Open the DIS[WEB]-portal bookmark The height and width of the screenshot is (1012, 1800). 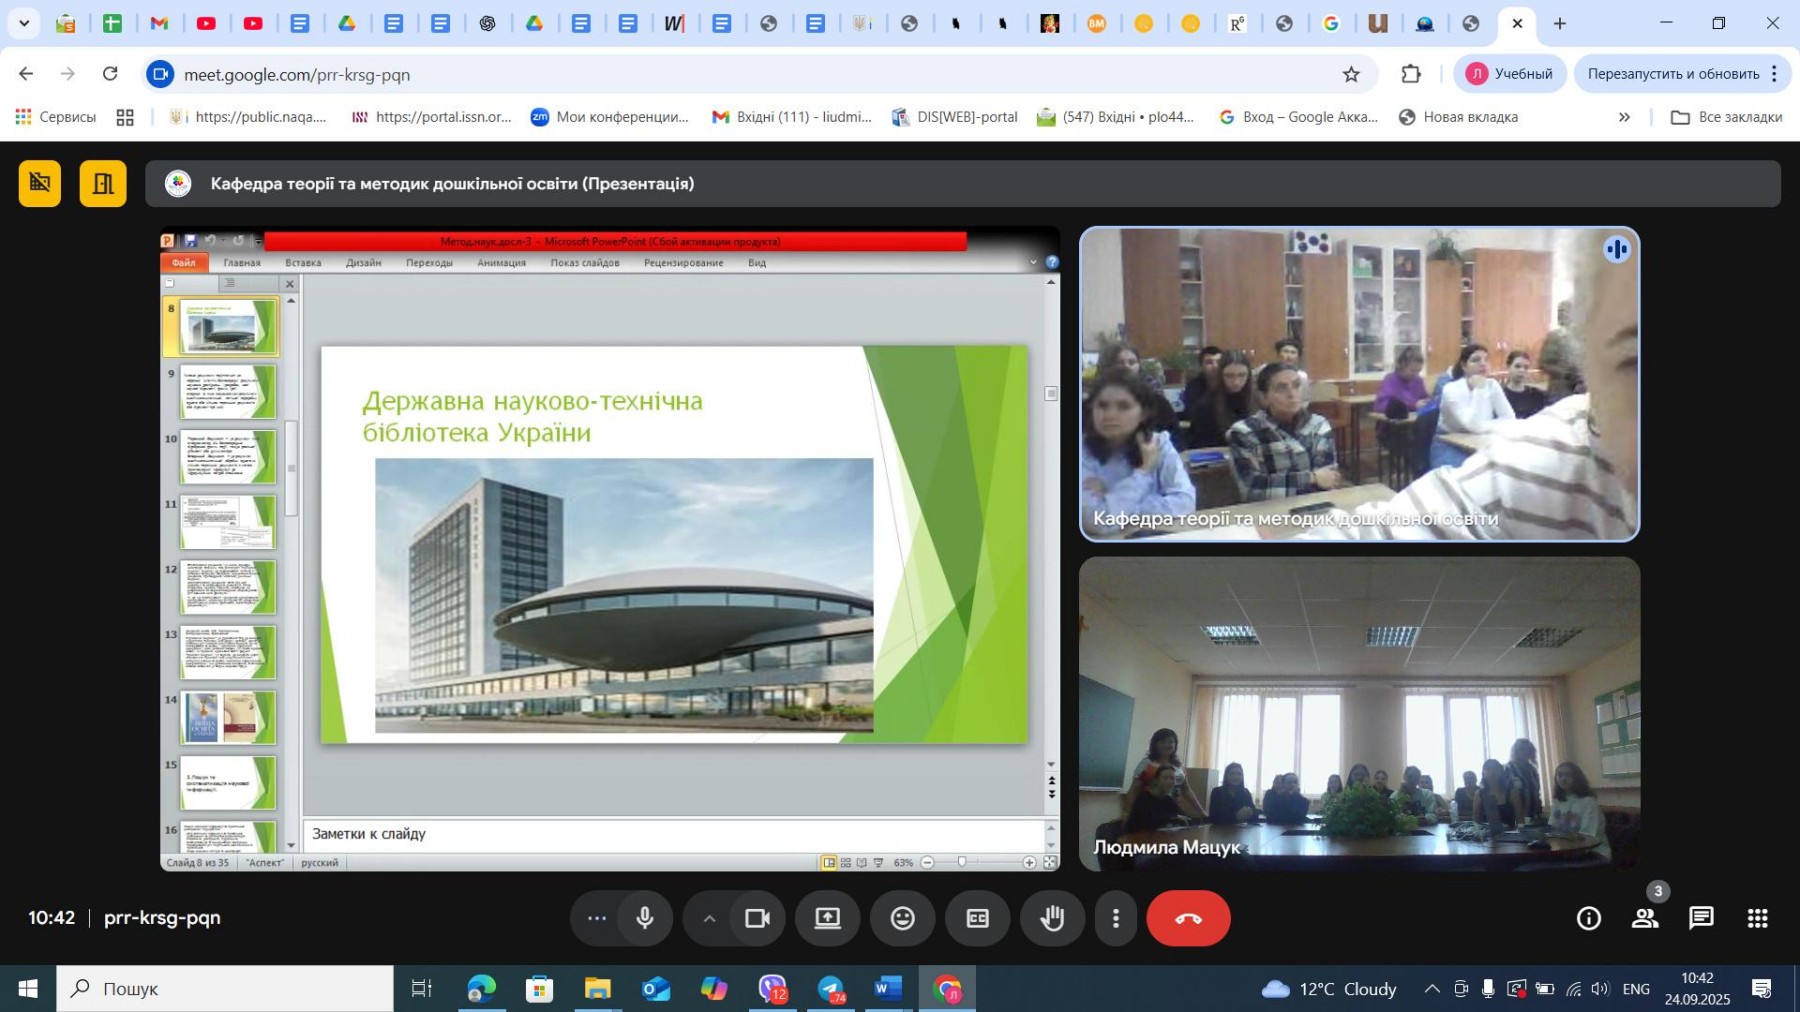[x=955, y=117]
